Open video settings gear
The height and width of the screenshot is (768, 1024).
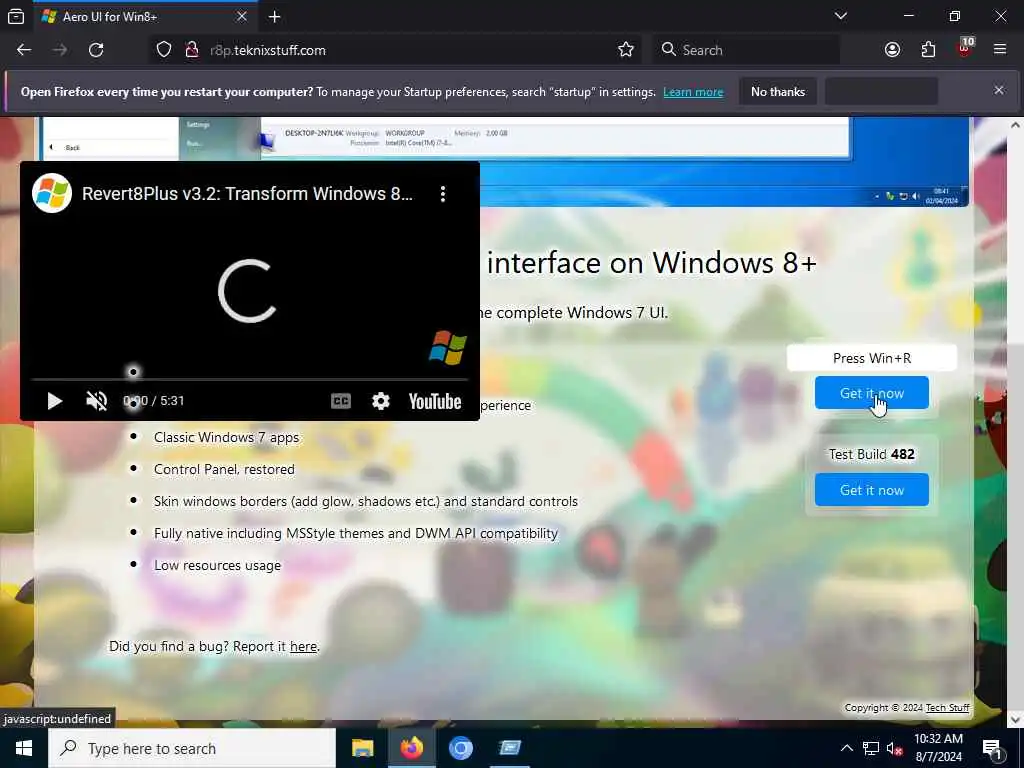[381, 401]
